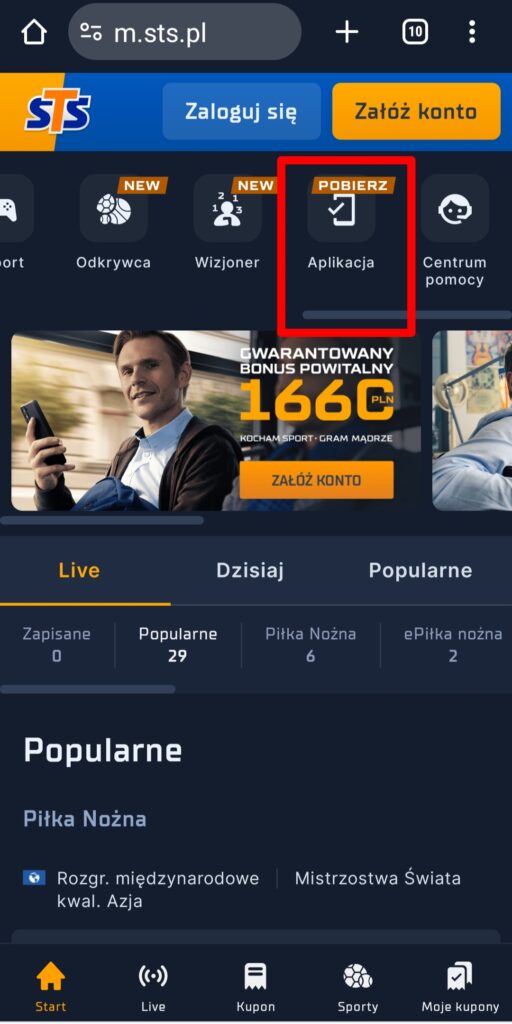Click the Zaloguj się button
Image resolution: width=512 pixels, height=1024 pixels.
point(242,111)
